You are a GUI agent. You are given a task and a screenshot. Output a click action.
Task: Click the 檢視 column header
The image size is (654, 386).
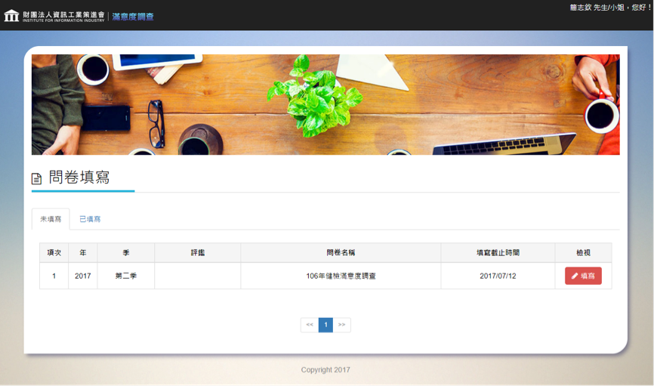[584, 252]
